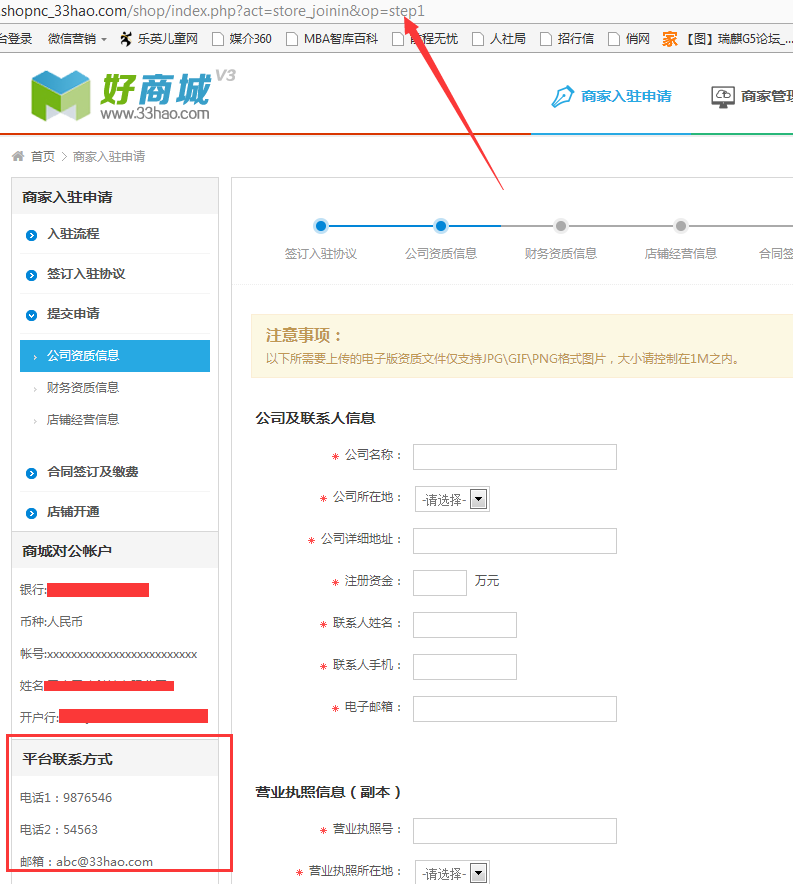Open the 签订入驻协议 sidebar item
793x884 pixels.
[86, 274]
